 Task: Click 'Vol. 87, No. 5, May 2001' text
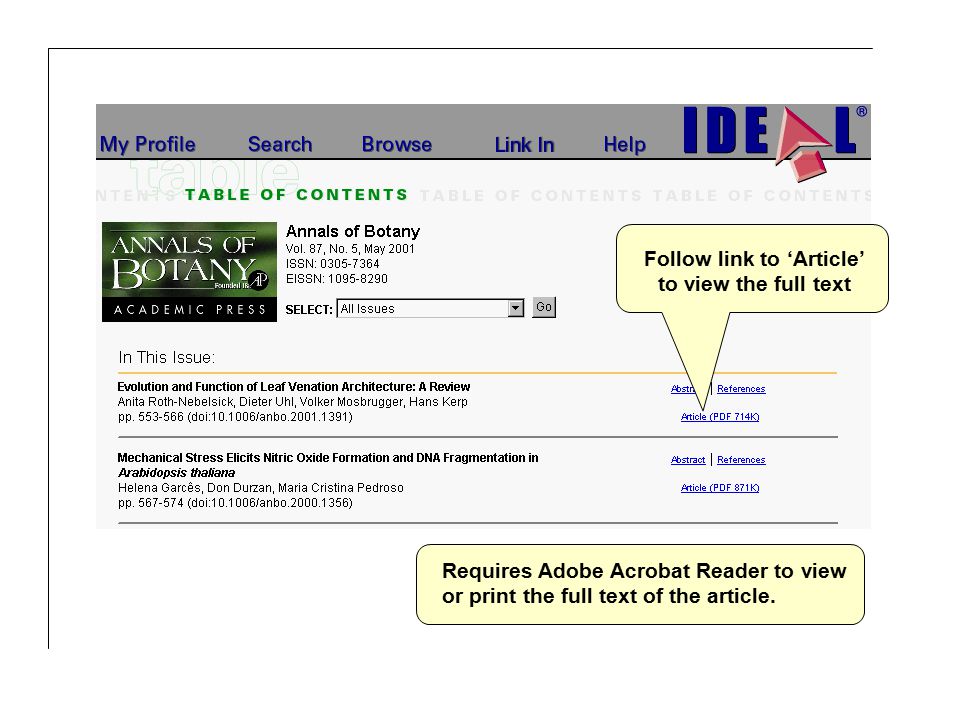pos(350,249)
